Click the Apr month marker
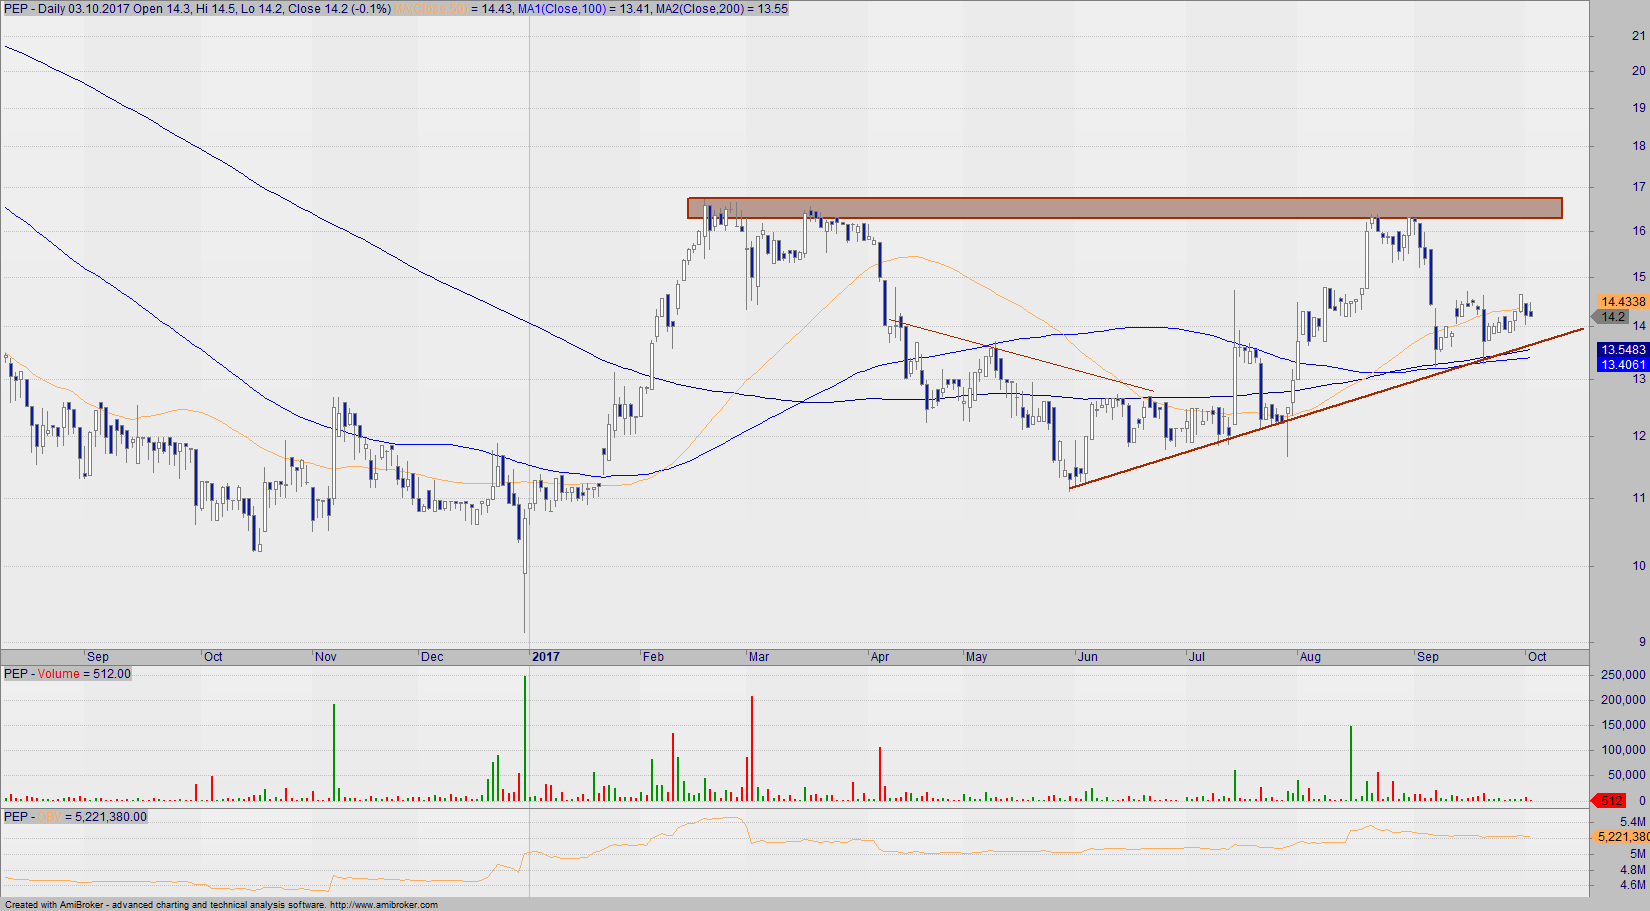The width and height of the screenshot is (1650, 911). (880, 657)
